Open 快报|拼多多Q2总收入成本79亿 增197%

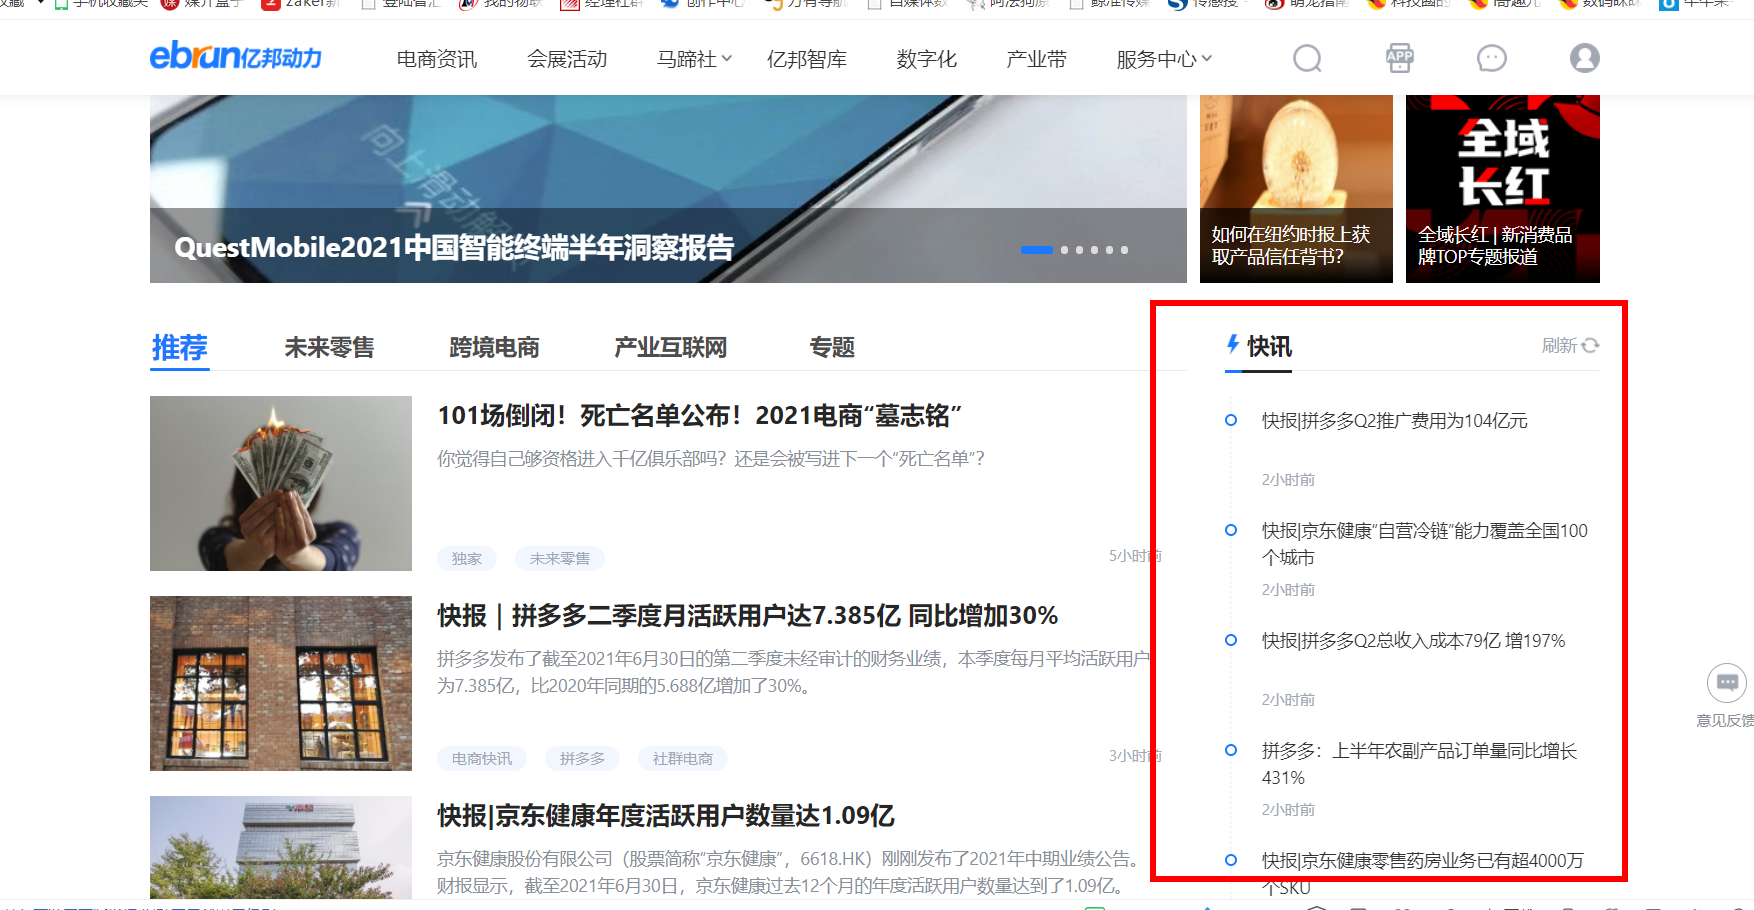click(x=1413, y=641)
